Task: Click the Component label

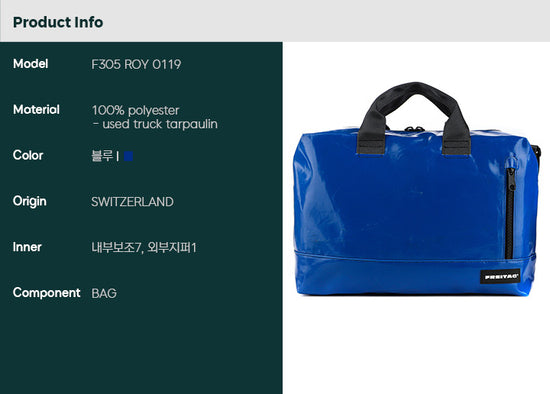Action: pos(47,293)
